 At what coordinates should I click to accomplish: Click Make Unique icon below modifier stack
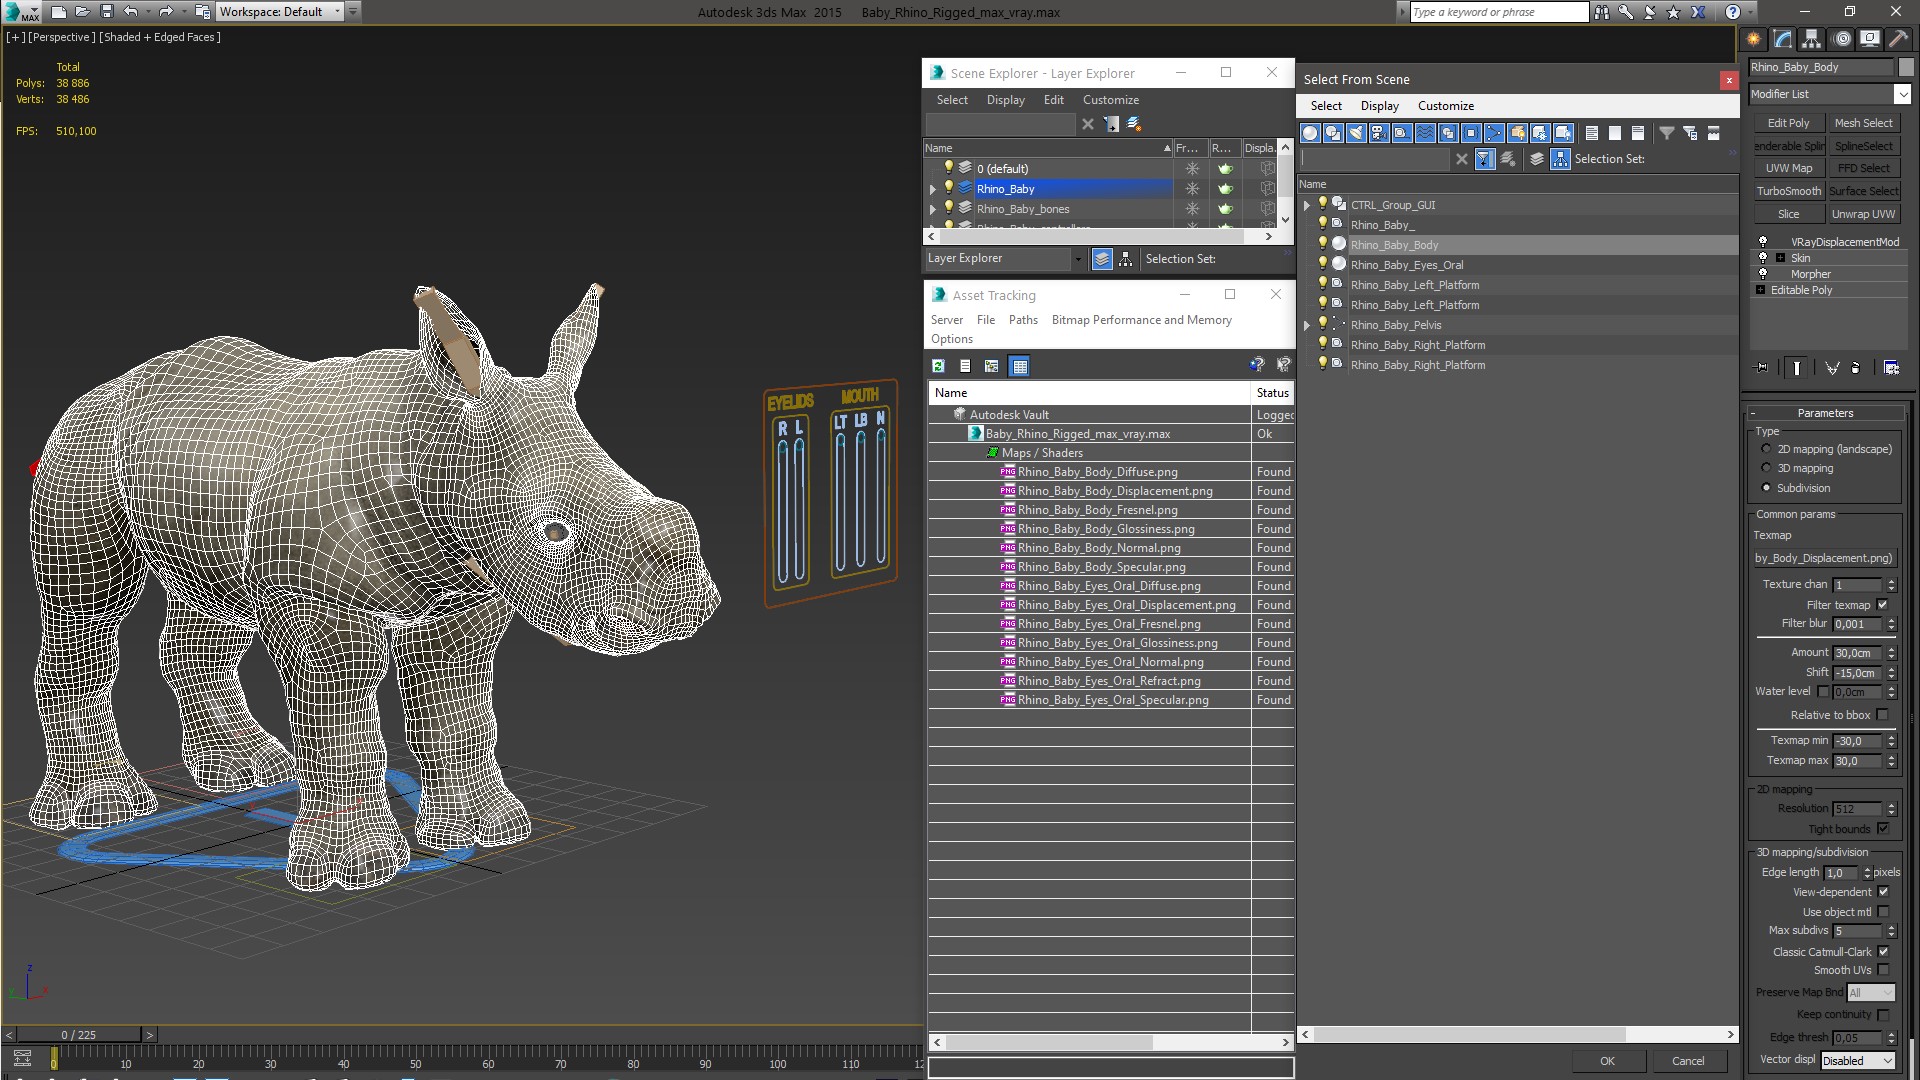[x=1832, y=368]
